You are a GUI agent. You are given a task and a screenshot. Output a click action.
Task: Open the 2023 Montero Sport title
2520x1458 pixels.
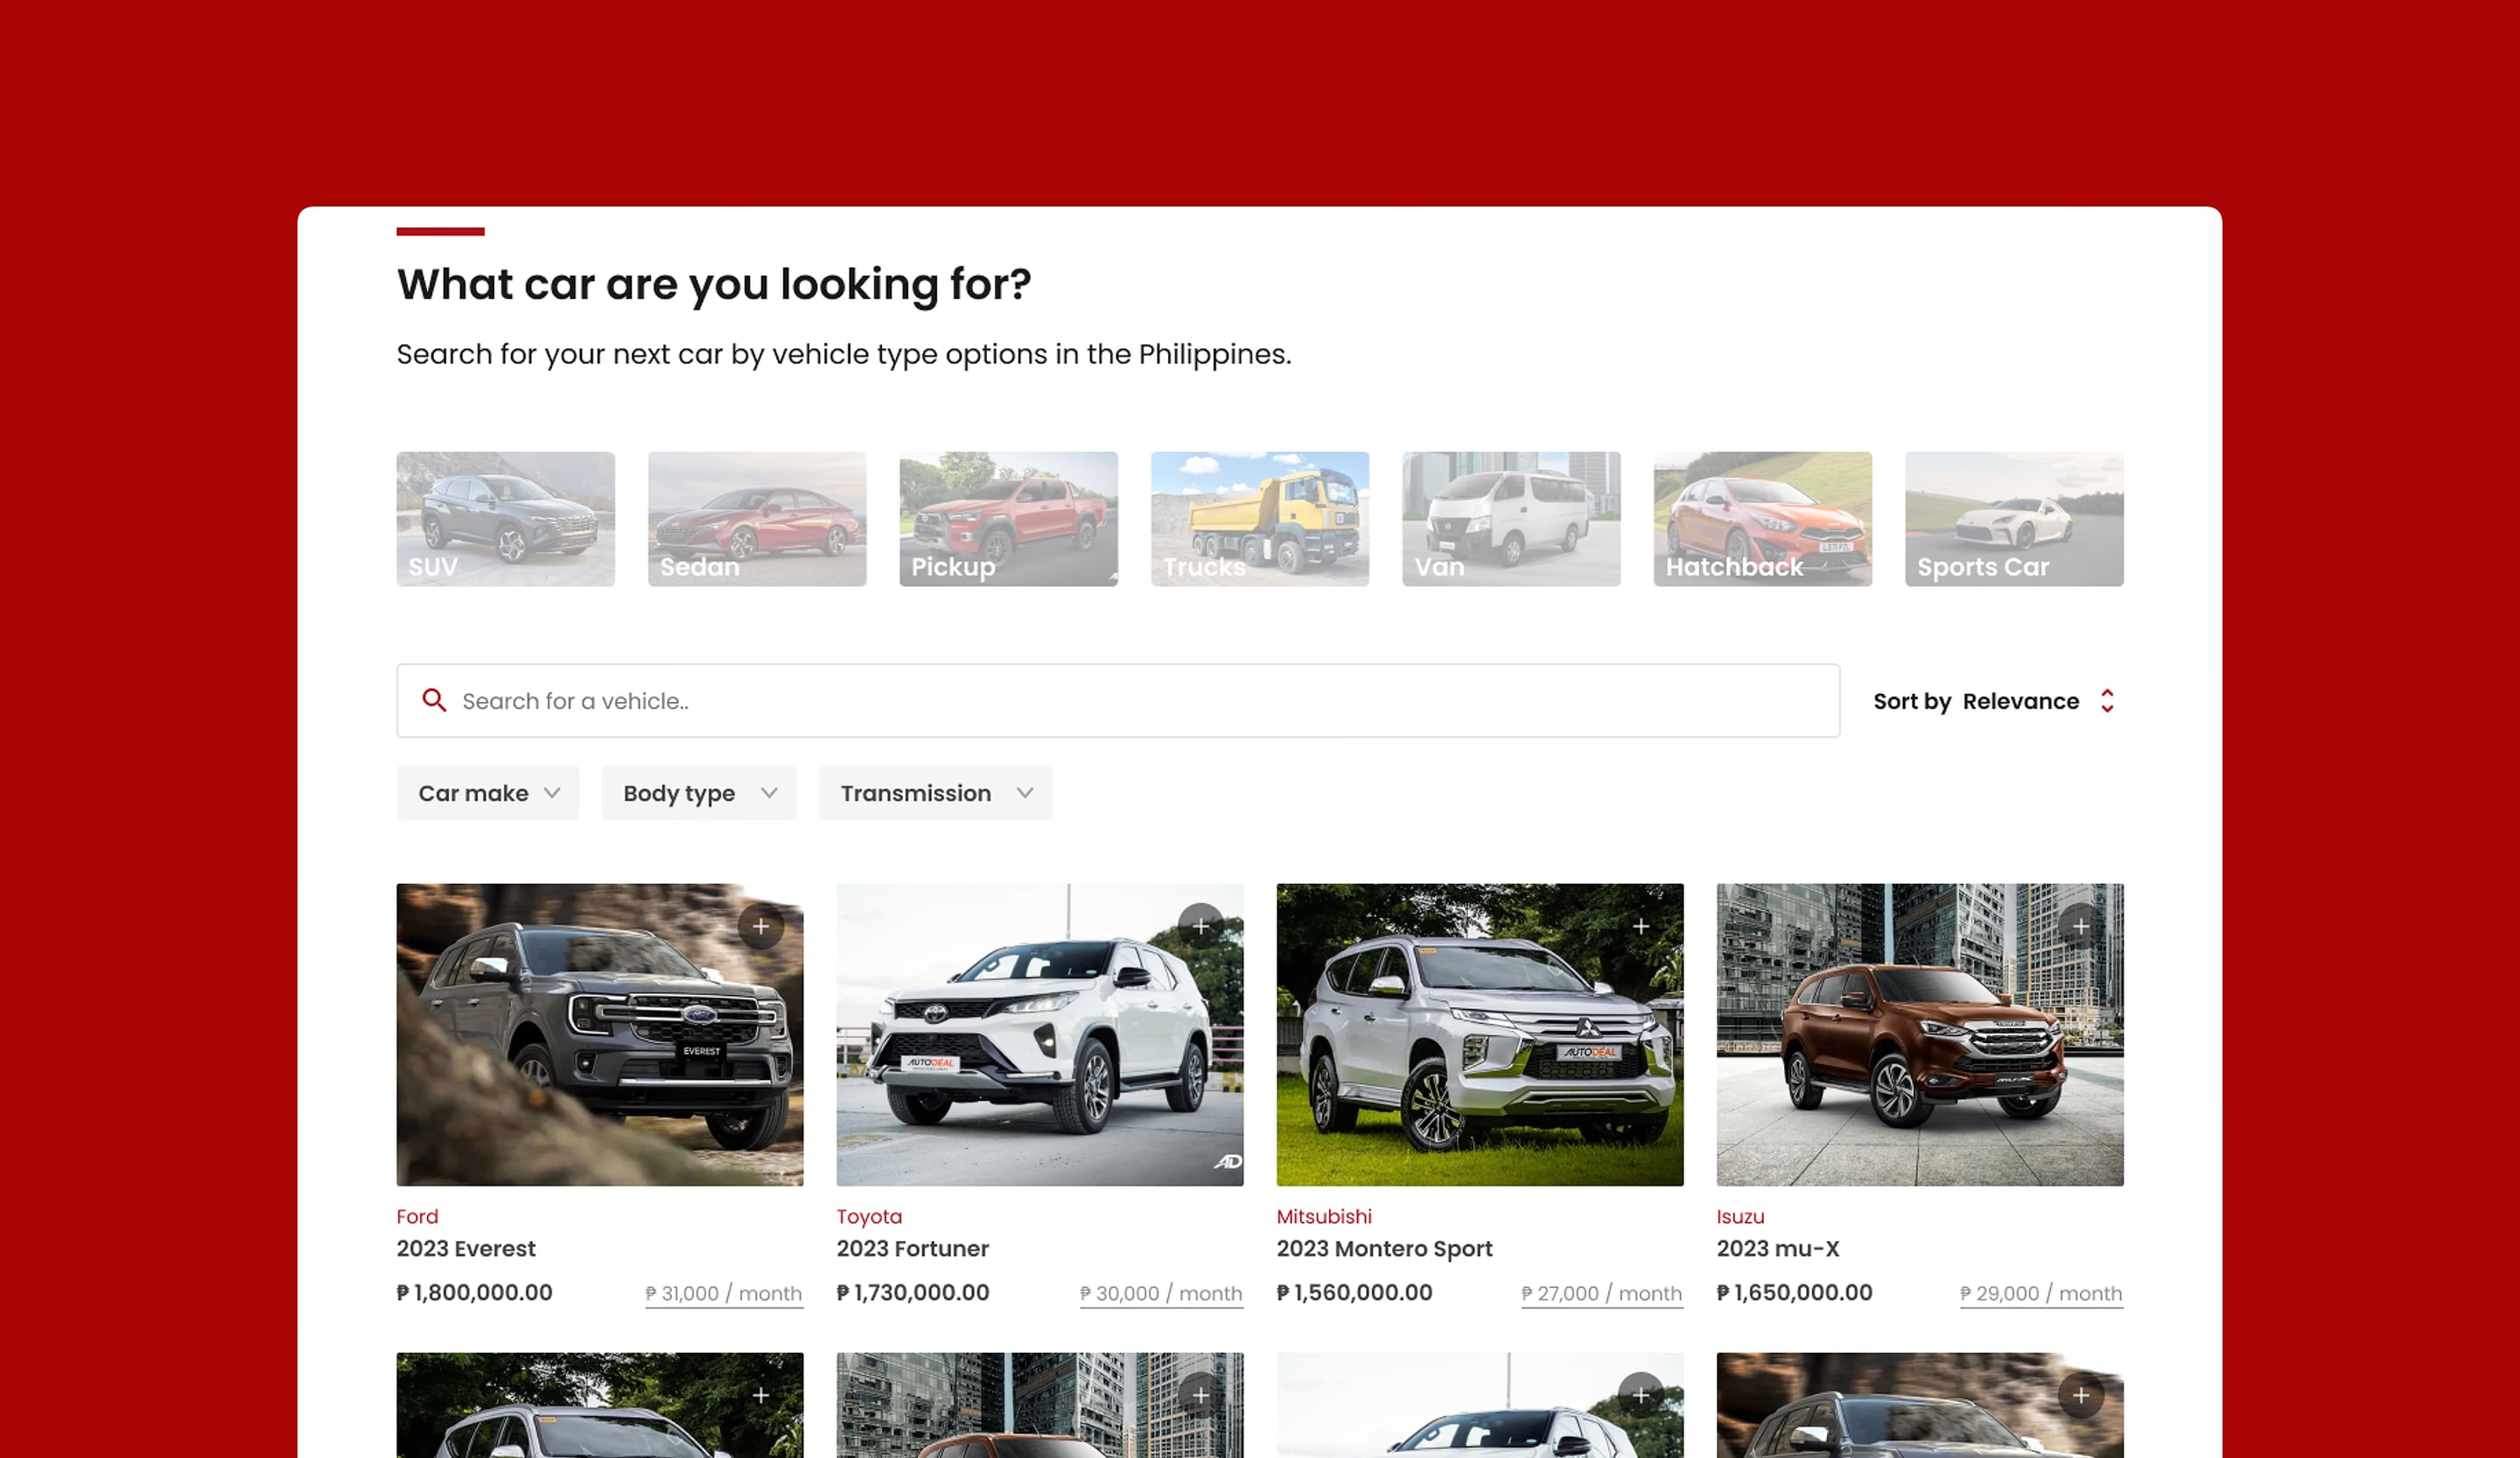pos(1384,1249)
